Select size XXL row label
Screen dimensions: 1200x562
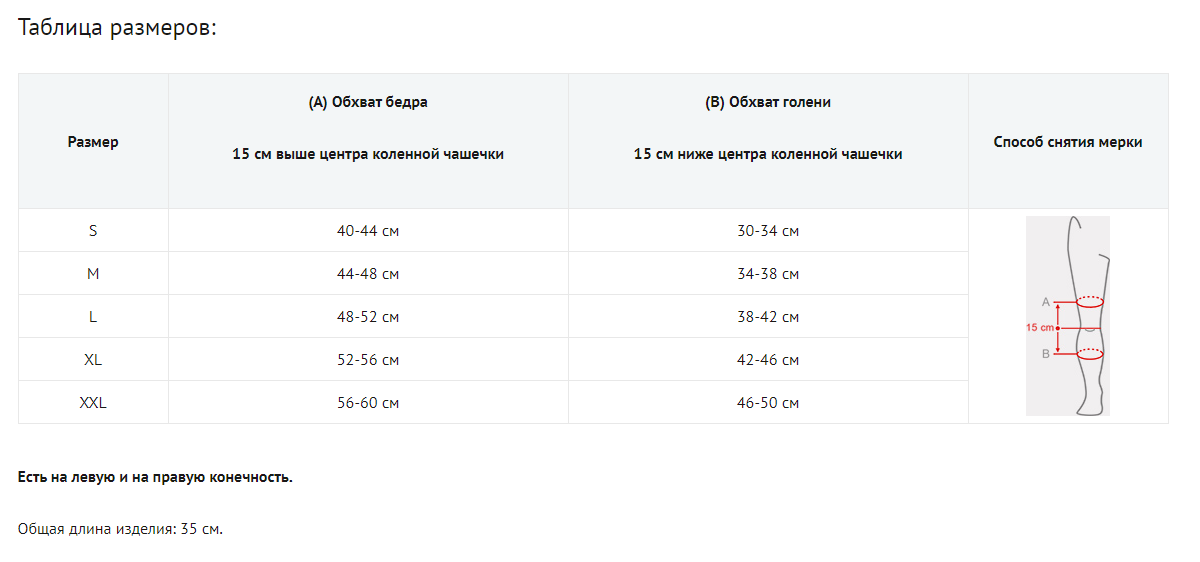pyautogui.click(x=93, y=403)
